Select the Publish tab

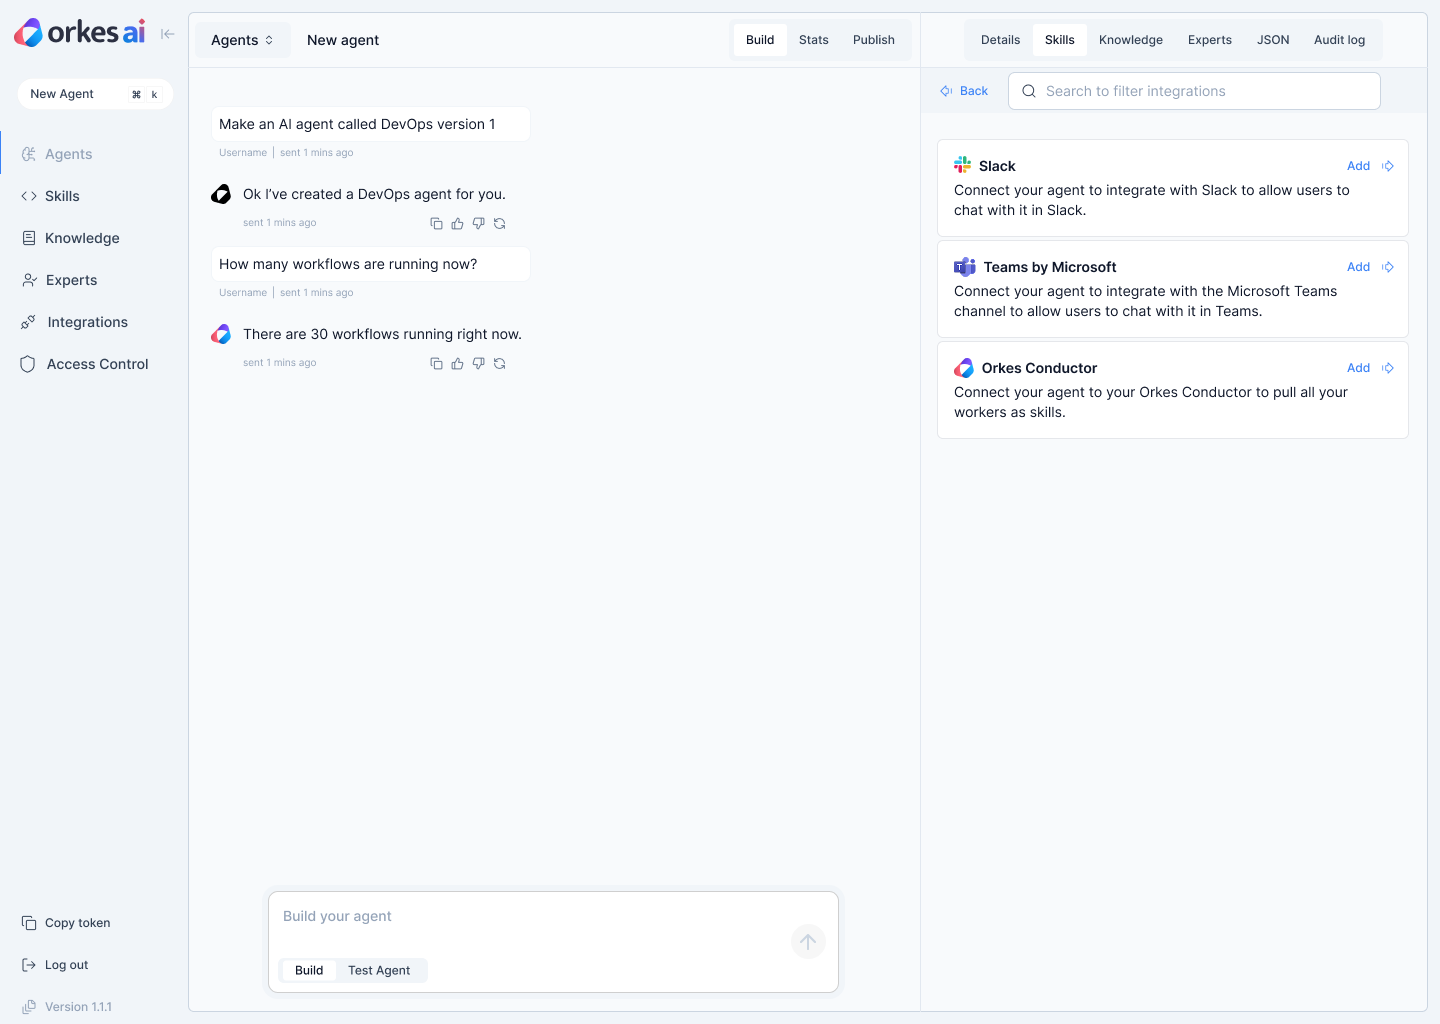(x=874, y=40)
